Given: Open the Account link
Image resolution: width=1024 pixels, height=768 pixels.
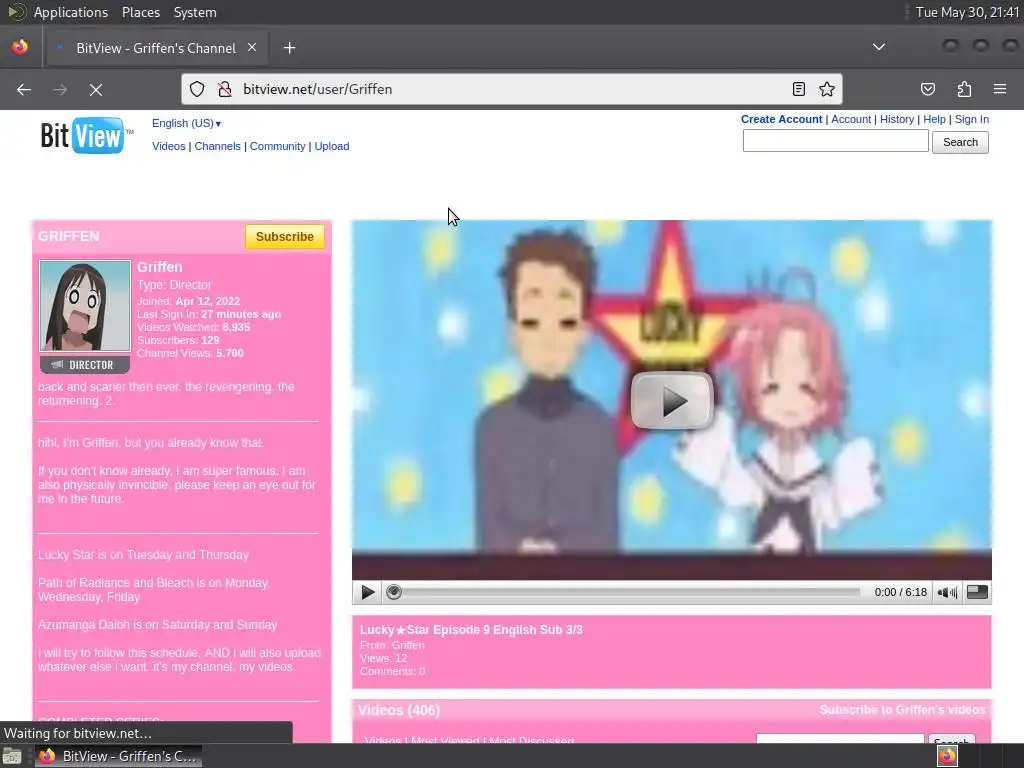Looking at the screenshot, I should point(851,120).
